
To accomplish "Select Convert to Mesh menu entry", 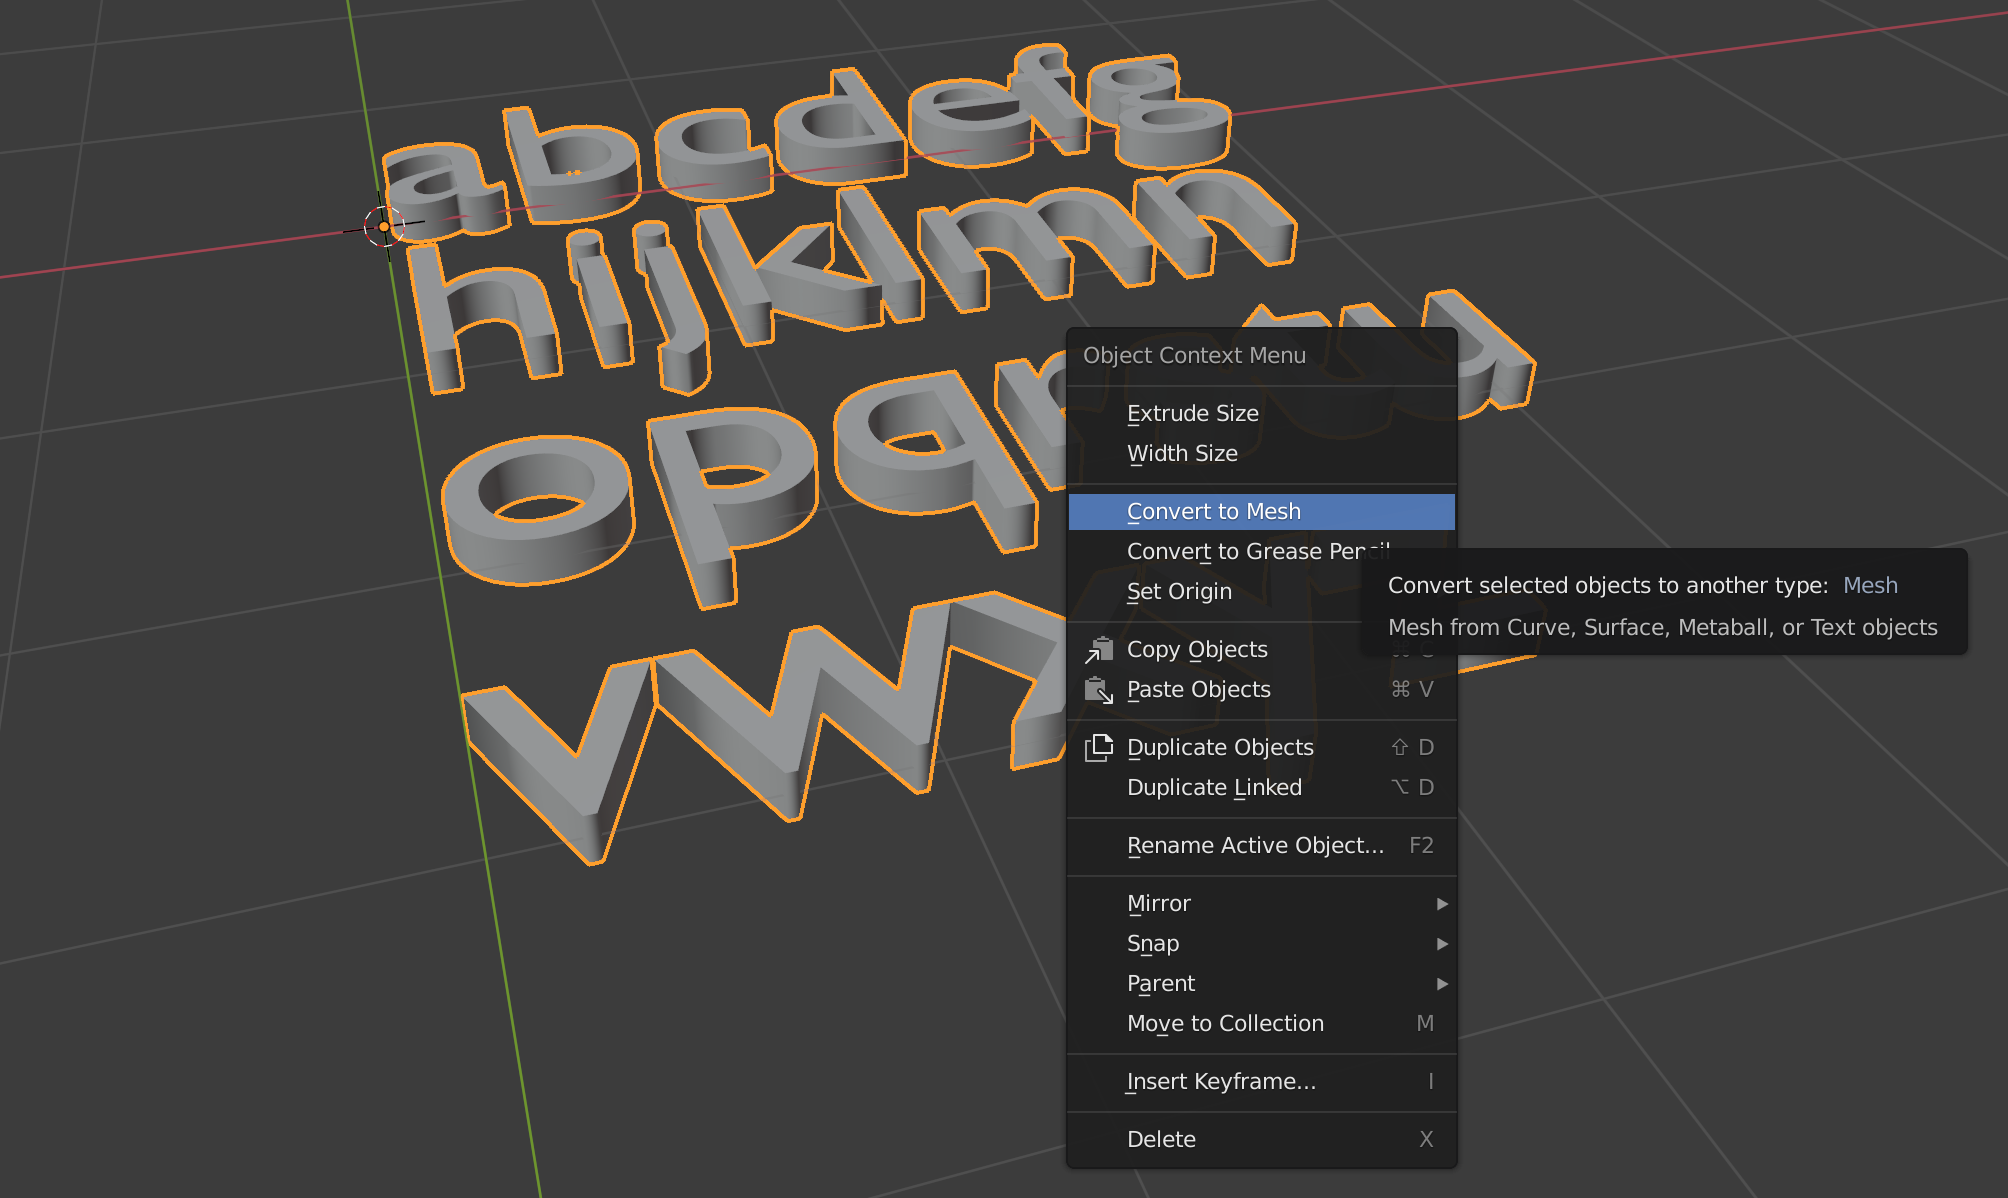I will 1213,512.
